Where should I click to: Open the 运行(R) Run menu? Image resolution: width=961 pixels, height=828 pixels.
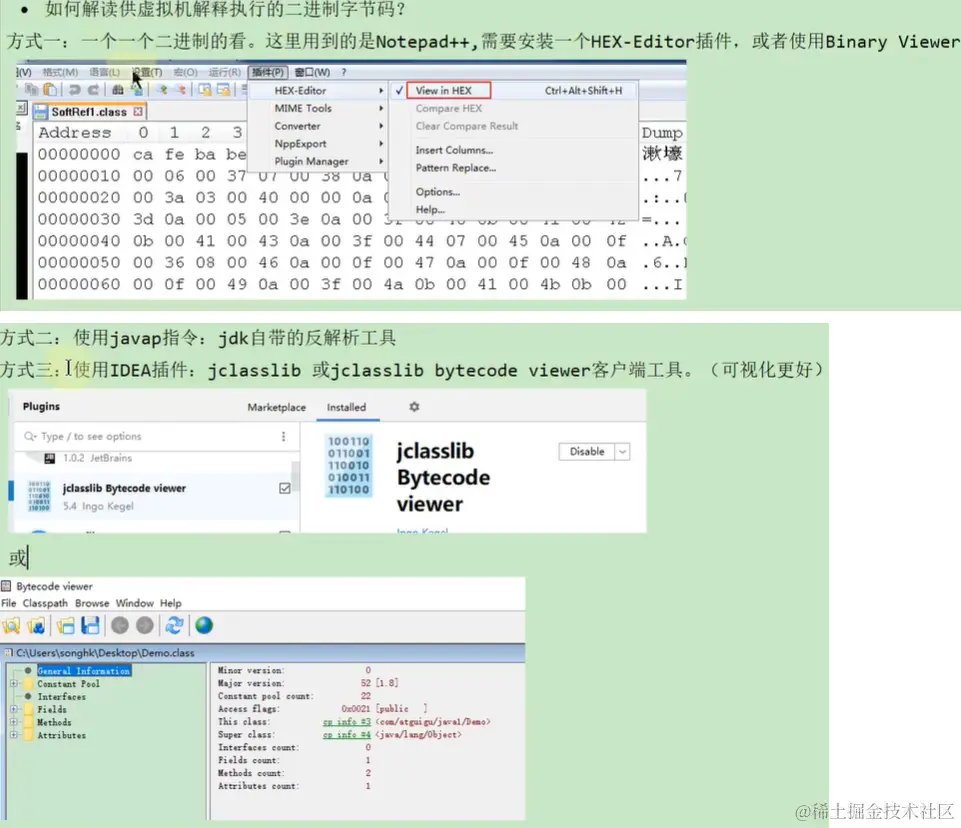click(x=224, y=72)
